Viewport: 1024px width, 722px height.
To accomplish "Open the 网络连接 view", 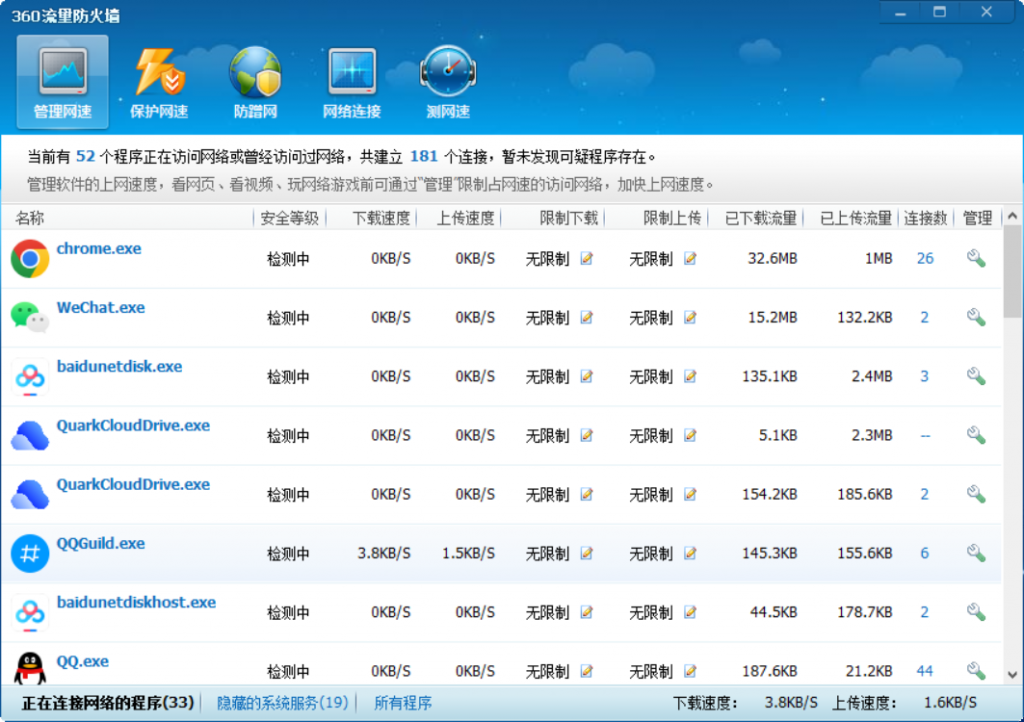I will (x=350, y=80).
